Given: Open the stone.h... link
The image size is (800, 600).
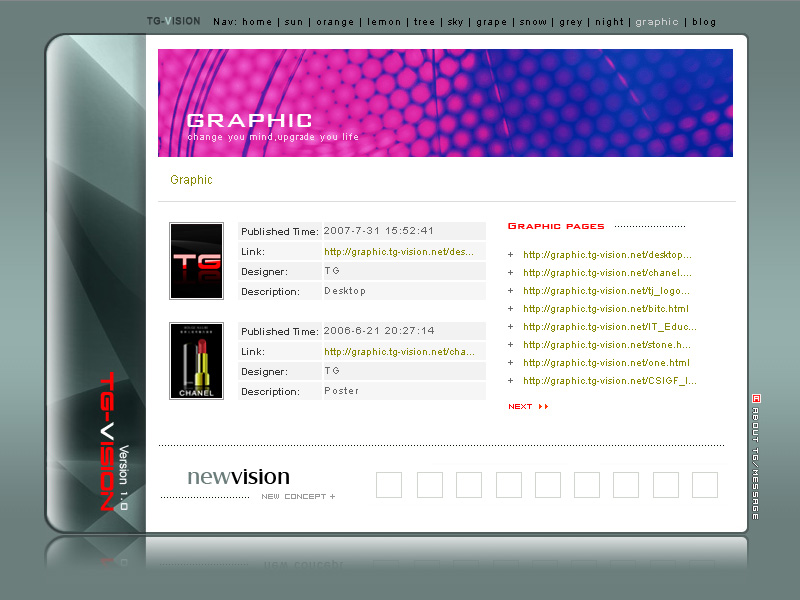Looking at the screenshot, I should click(x=607, y=345).
